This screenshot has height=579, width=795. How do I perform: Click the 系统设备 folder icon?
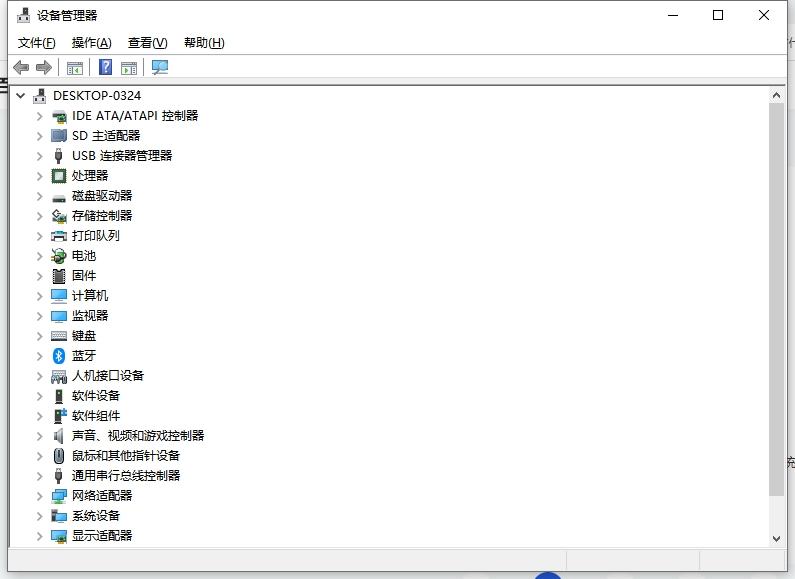59,516
